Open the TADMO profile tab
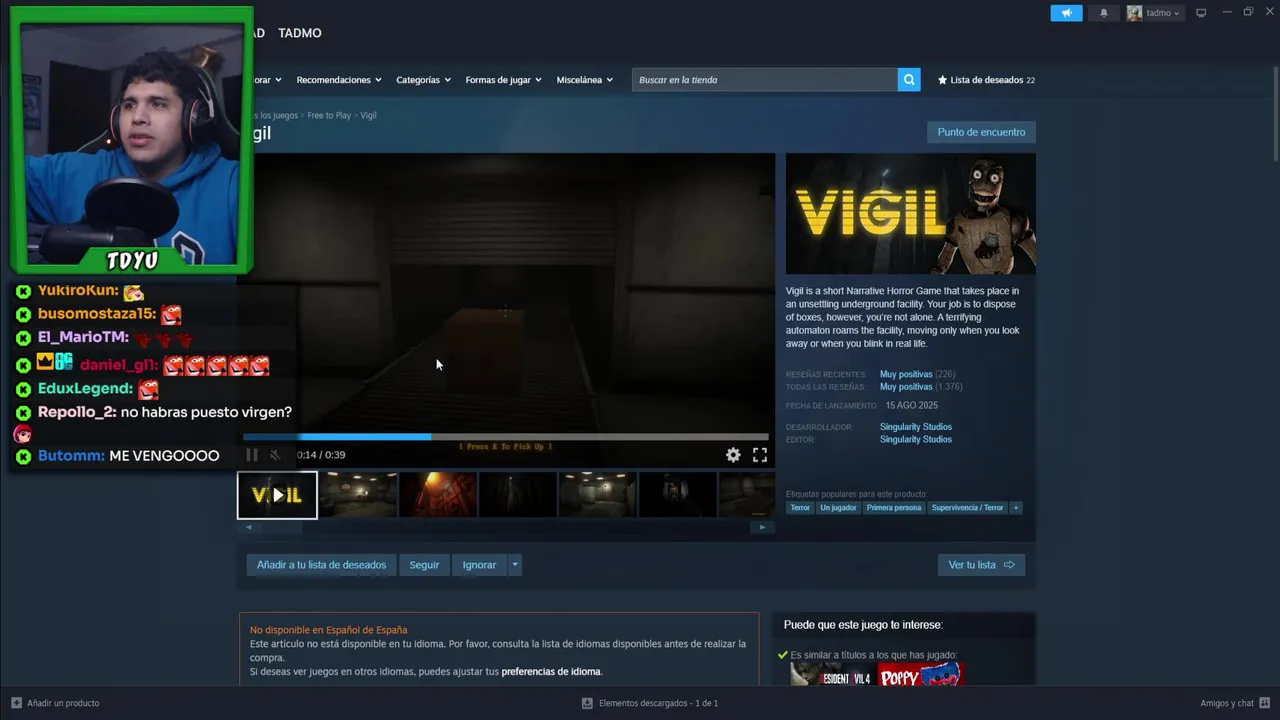 click(x=300, y=33)
